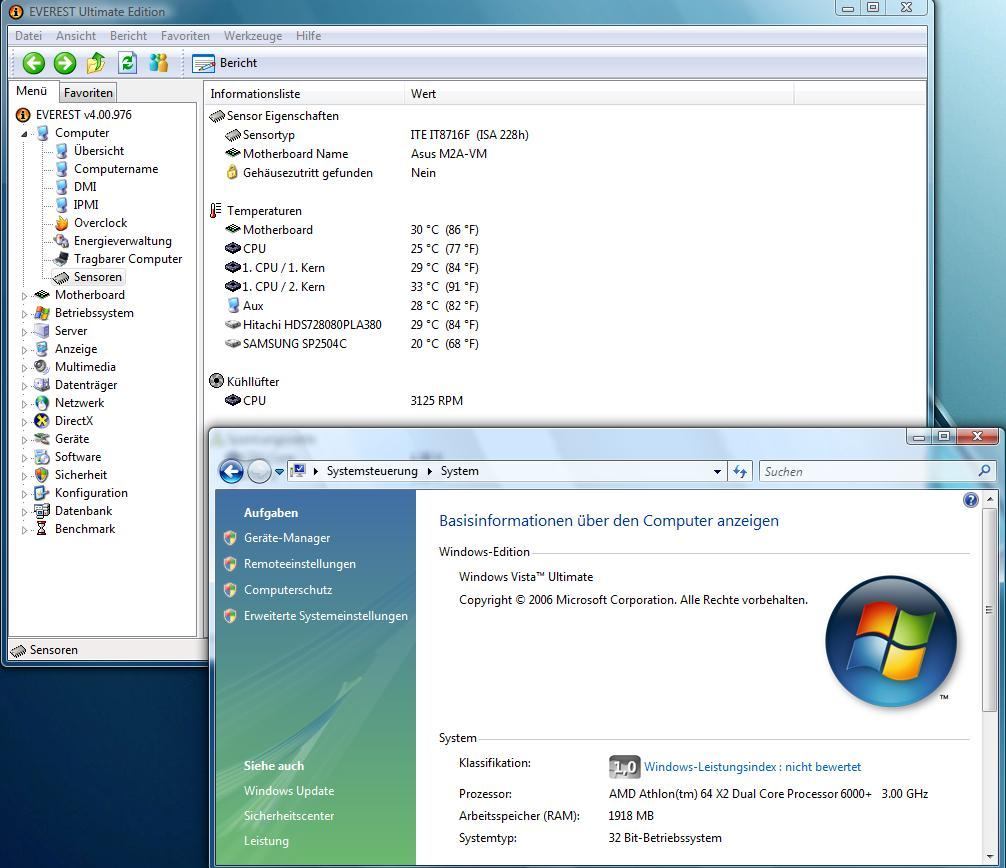The height and width of the screenshot is (868, 1006).
Task: Open the Windows Update link
Action: click(x=289, y=791)
